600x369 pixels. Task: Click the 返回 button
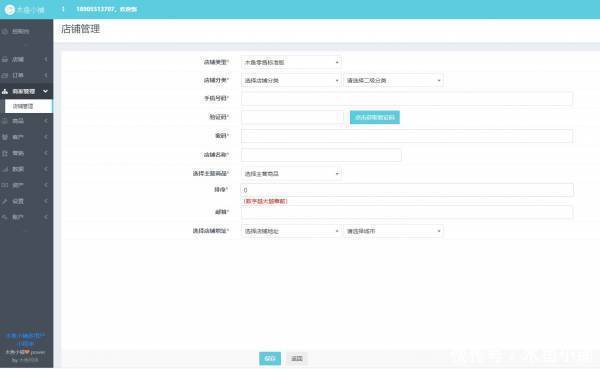pyautogui.click(x=297, y=358)
